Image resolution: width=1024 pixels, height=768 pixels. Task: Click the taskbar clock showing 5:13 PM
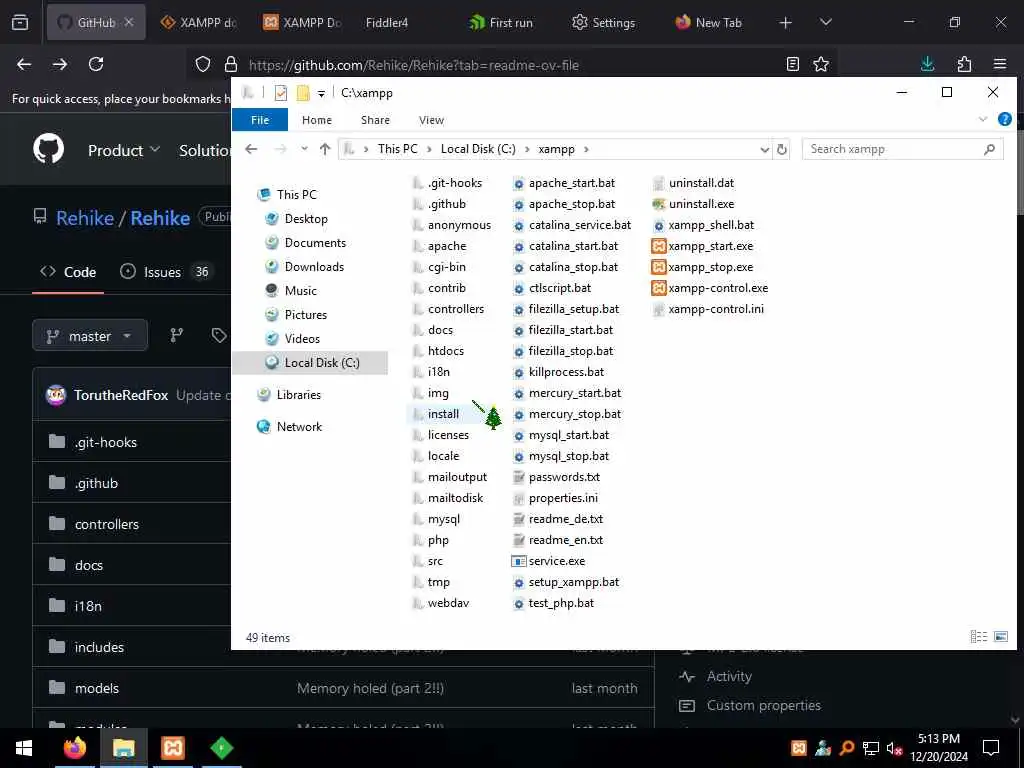click(x=939, y=748)
